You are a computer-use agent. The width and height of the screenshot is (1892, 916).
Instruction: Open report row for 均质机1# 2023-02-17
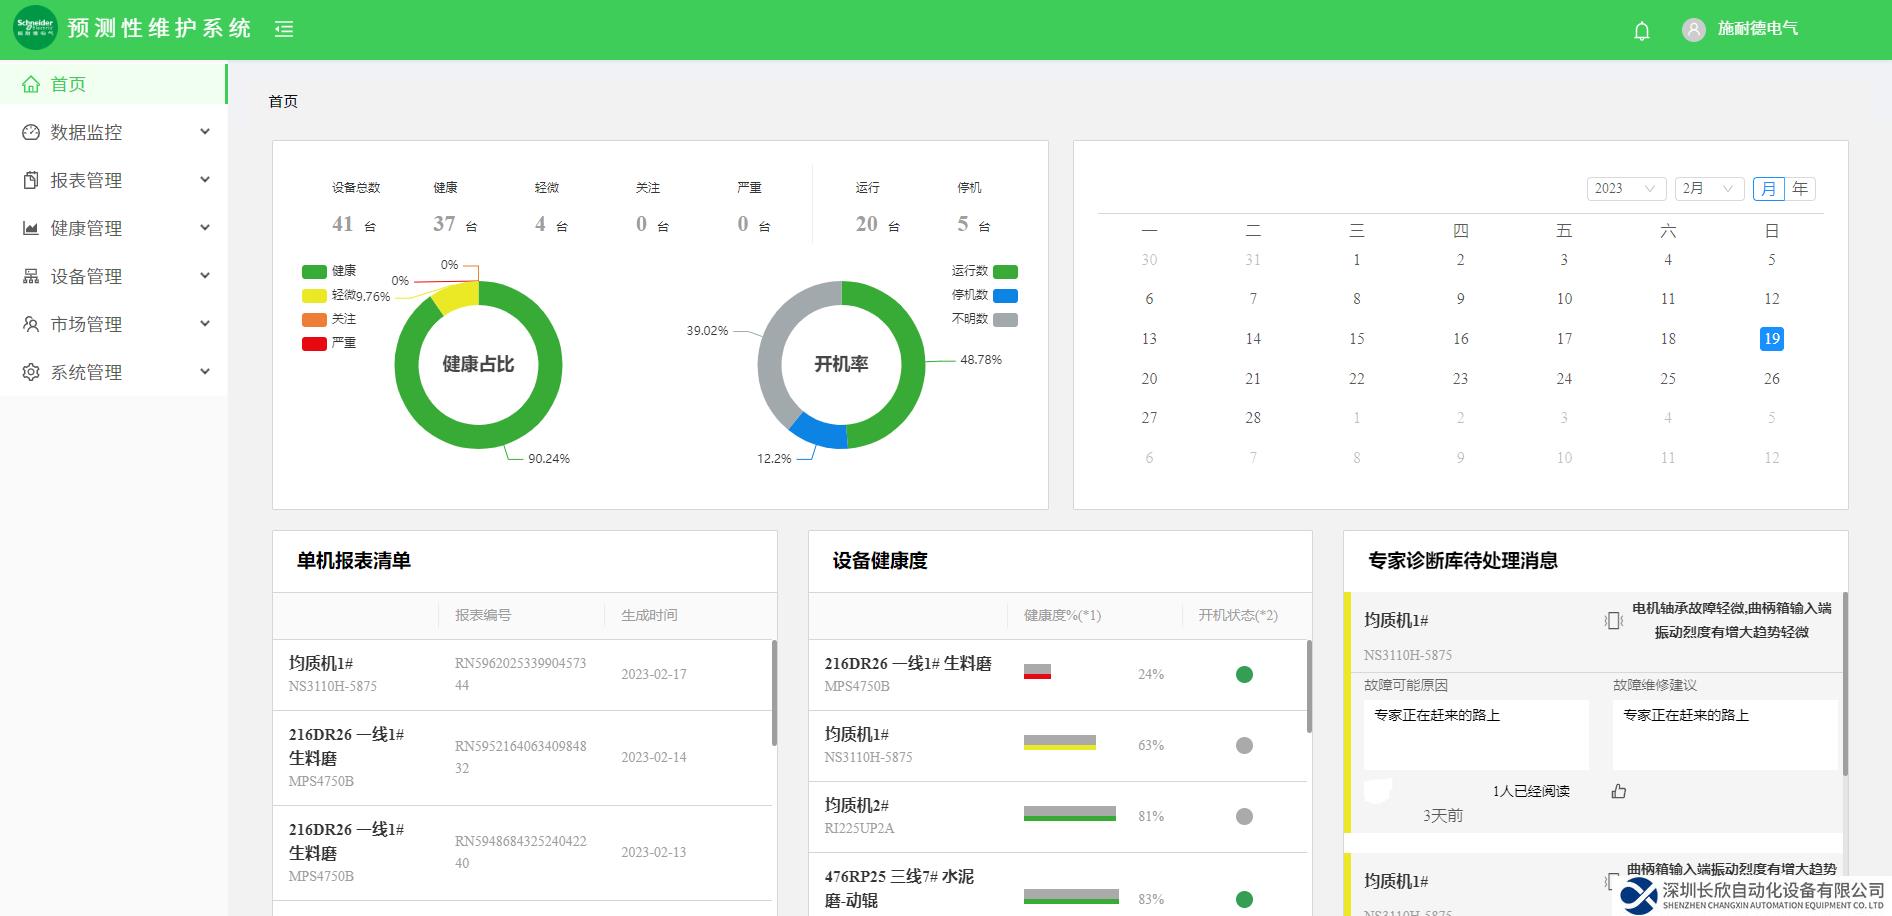tap(523, 675)
